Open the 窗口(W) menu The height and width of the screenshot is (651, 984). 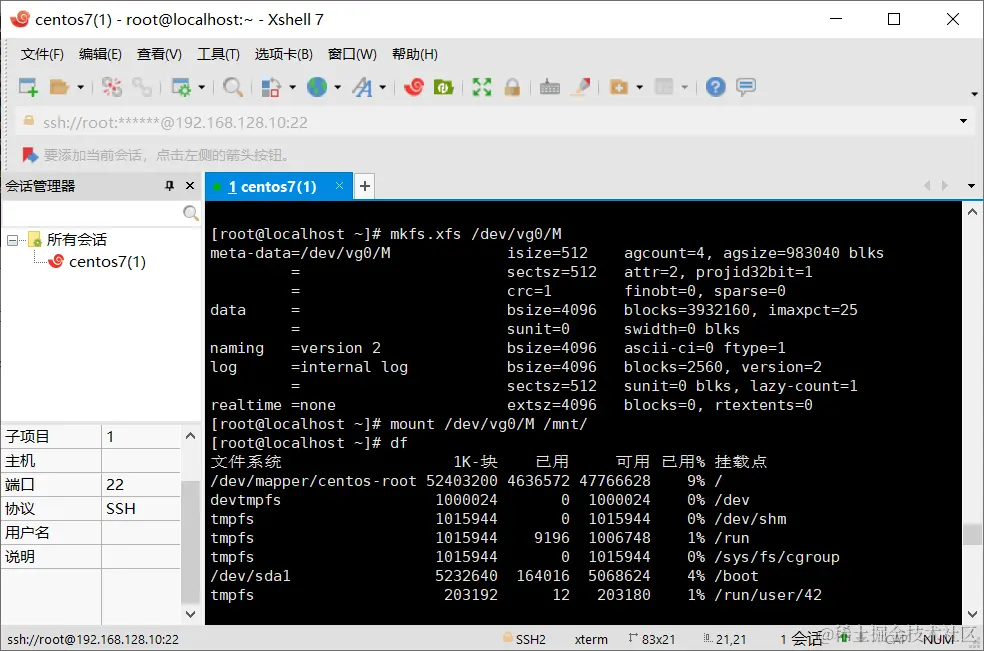pos(352,54)
